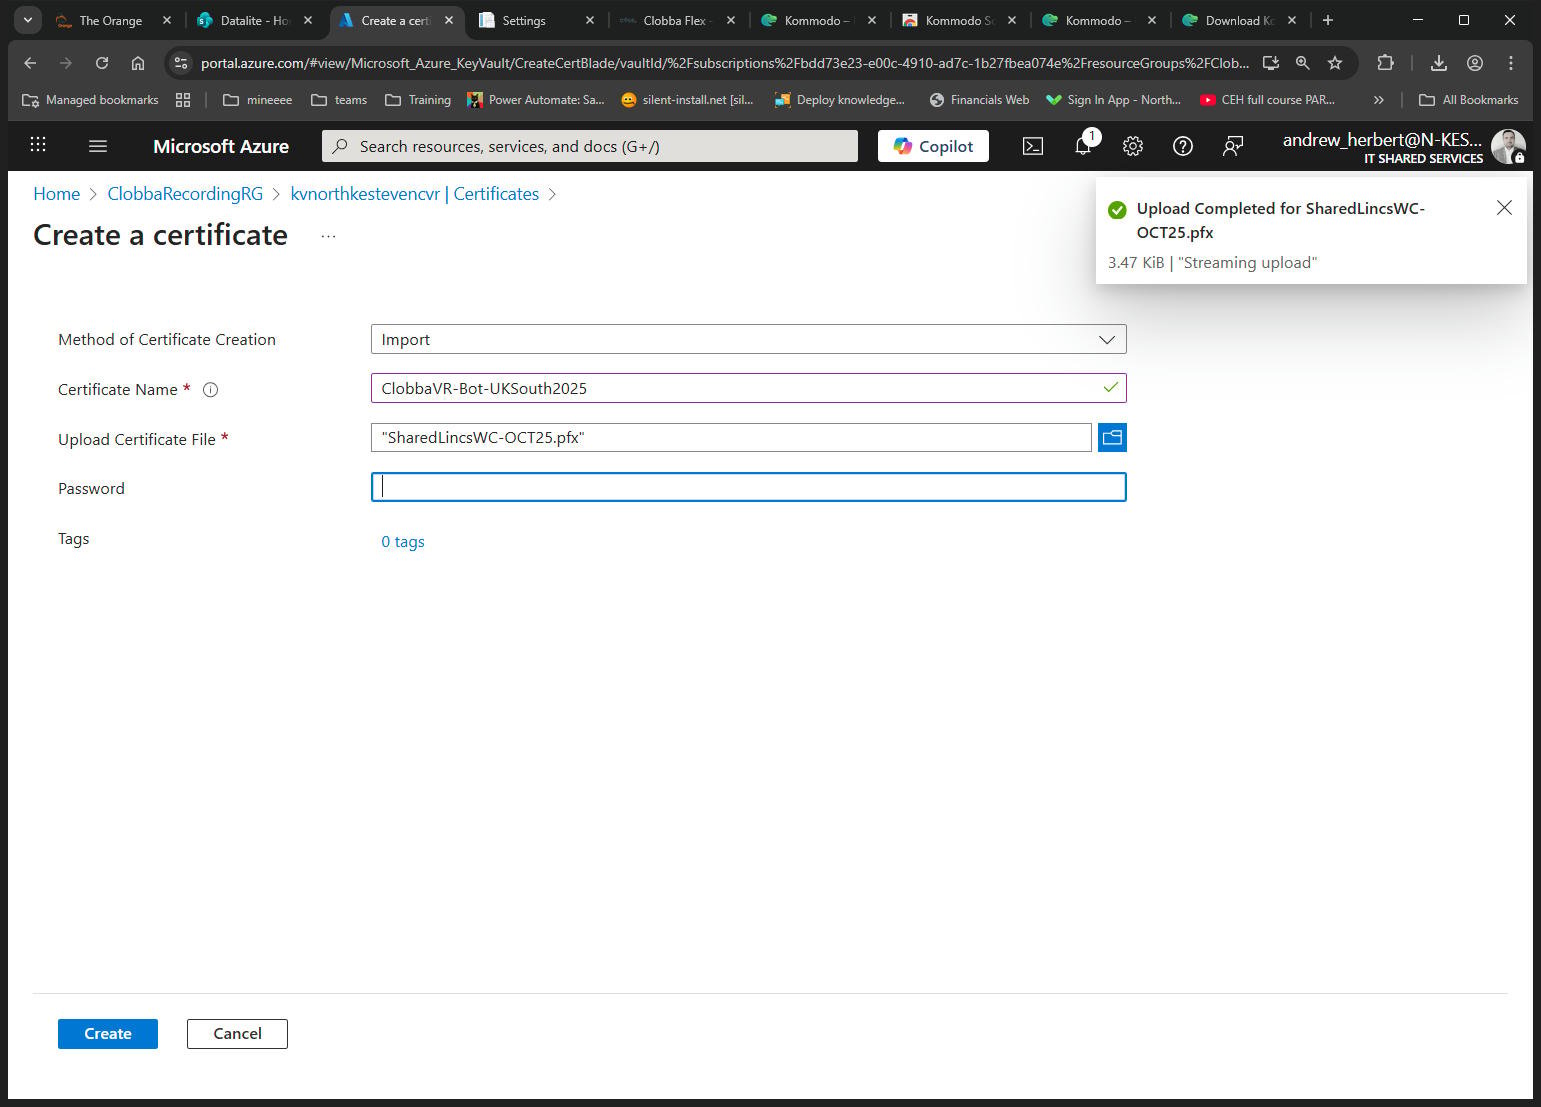Open the Help question mark icon
This screenshot has height=1107, width=1541.
pos(1183,146)
